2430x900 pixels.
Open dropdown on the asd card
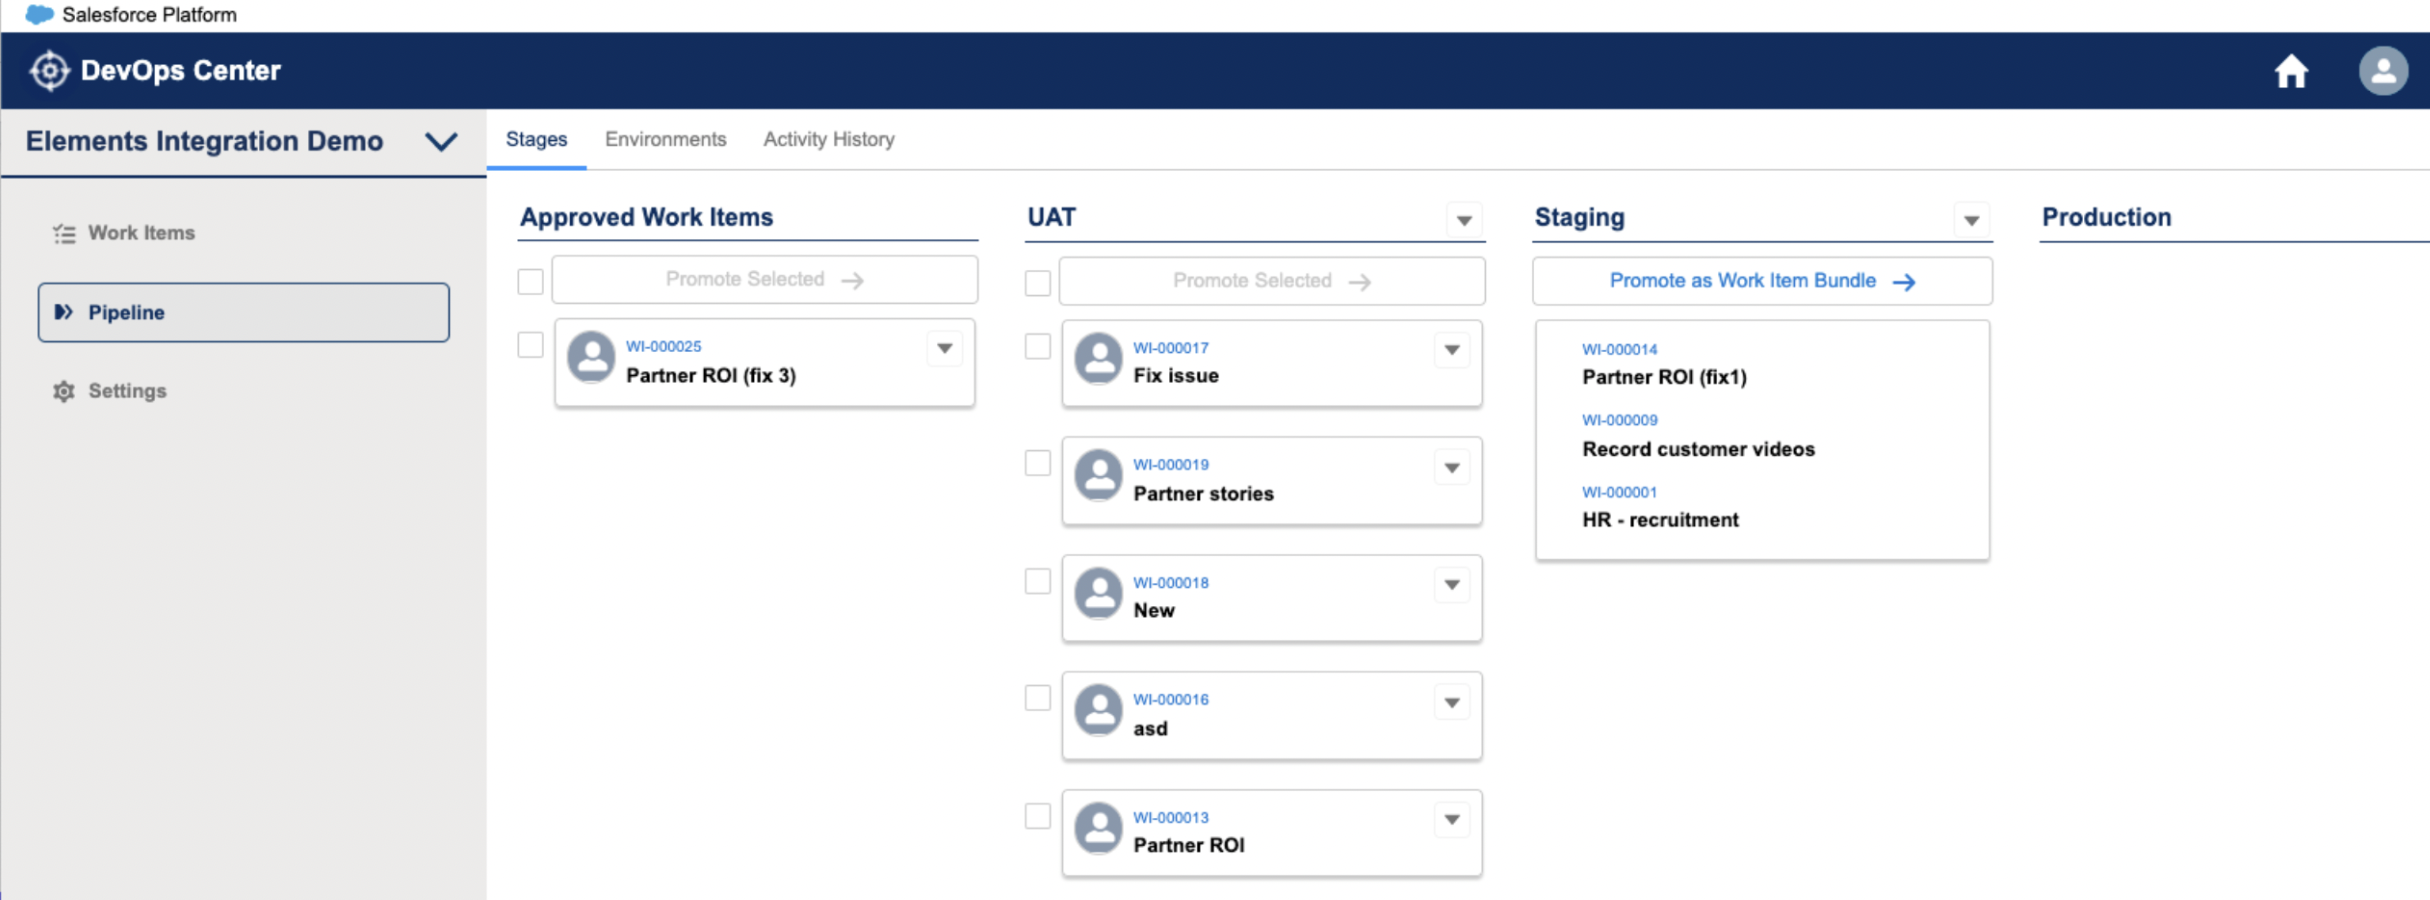tap(1452, 703)
